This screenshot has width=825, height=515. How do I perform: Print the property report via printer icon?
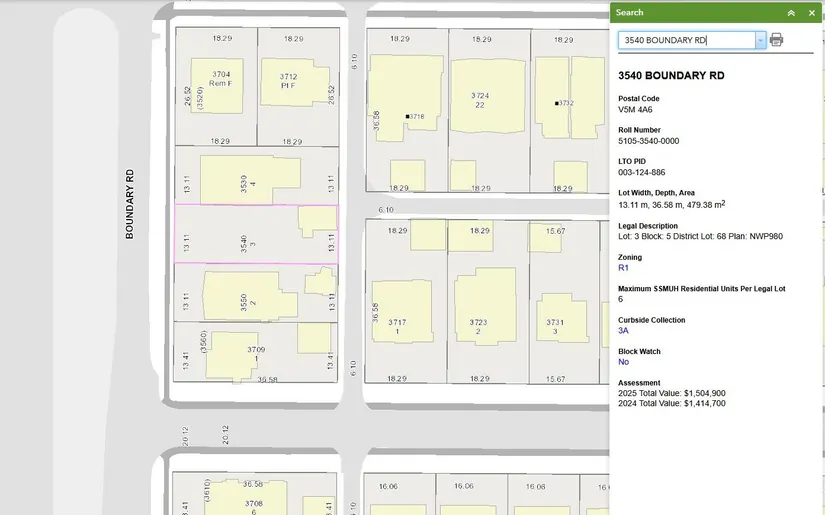(777, 40)
